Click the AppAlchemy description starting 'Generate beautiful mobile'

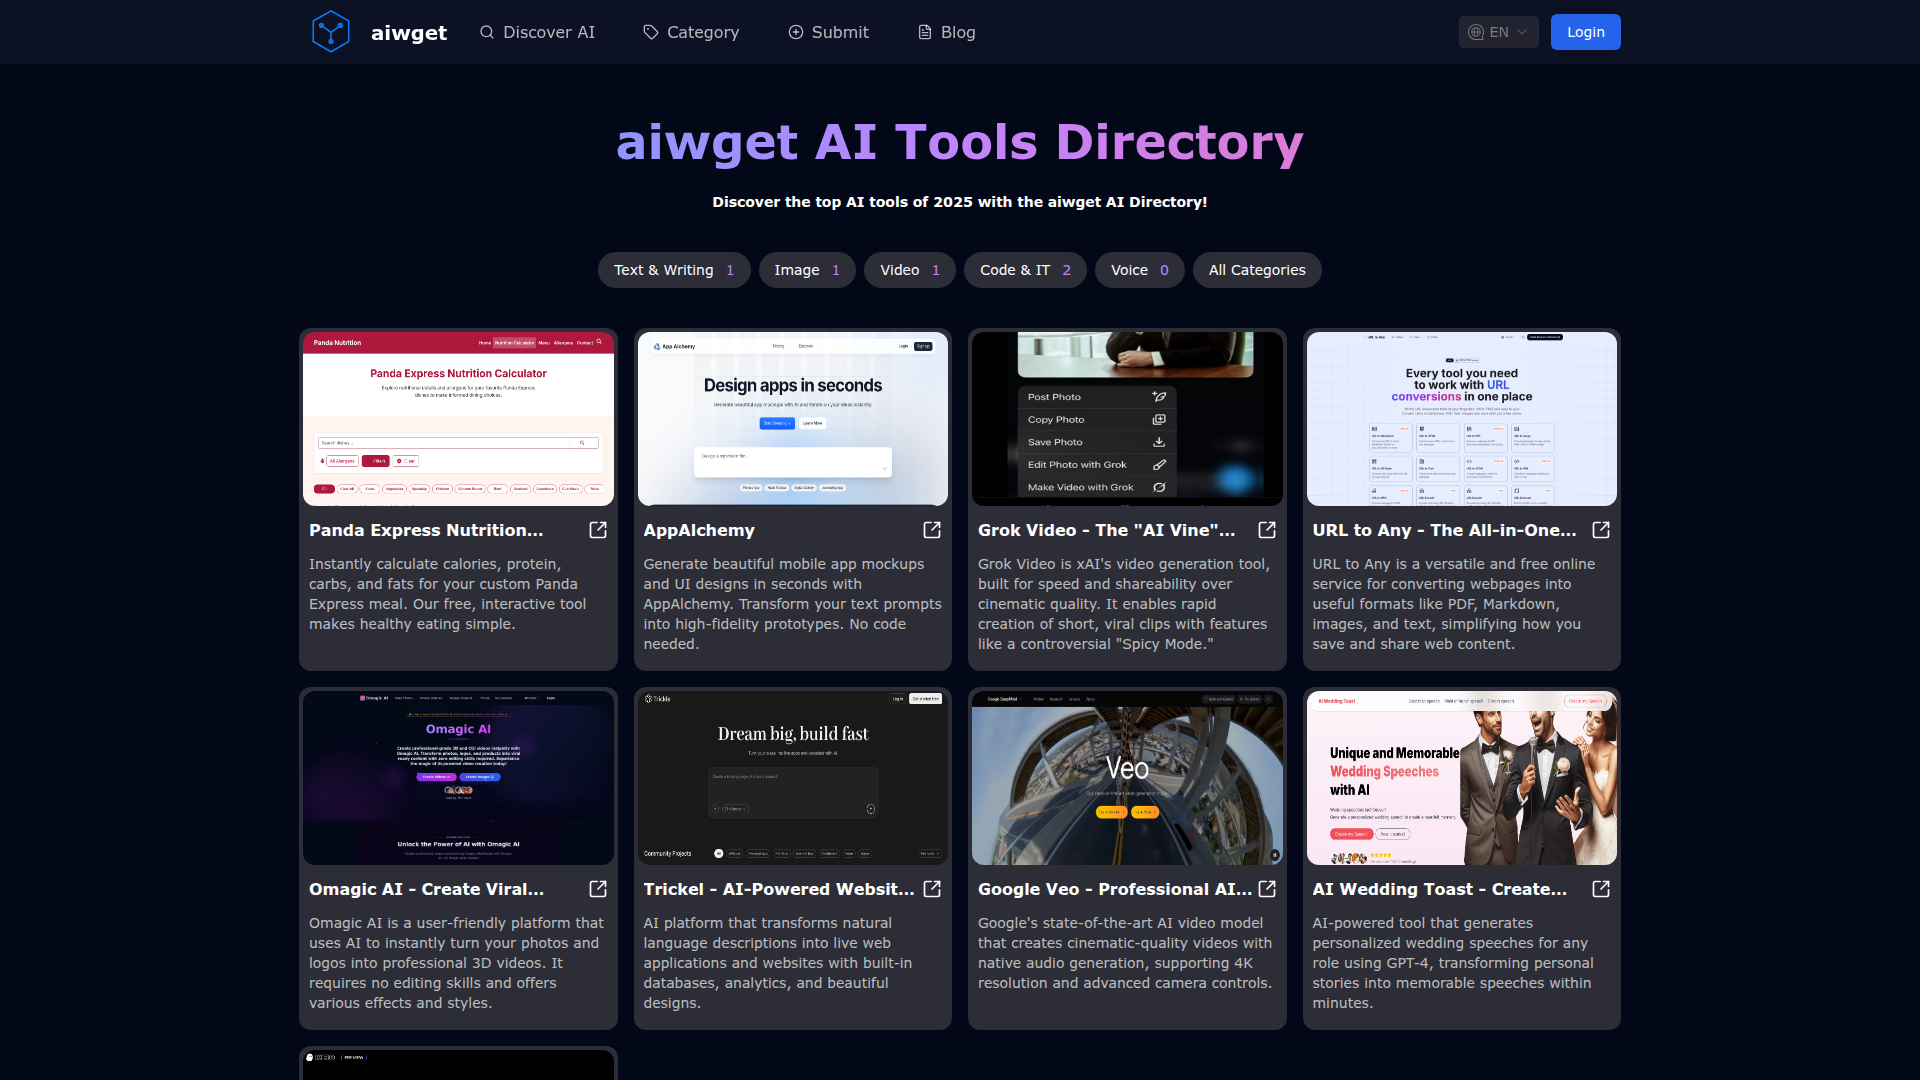pyautogui.click(x=792, y=604)
